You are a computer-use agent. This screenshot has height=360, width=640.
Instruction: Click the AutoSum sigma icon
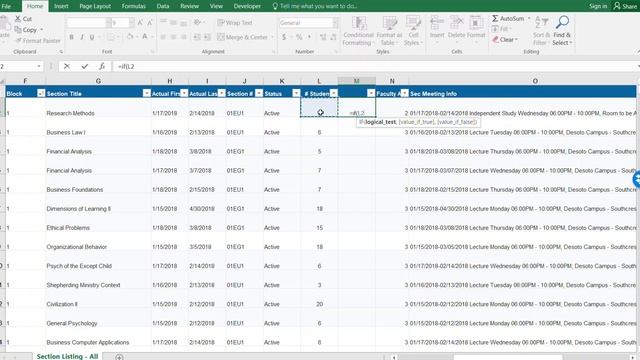pos(495,19)
